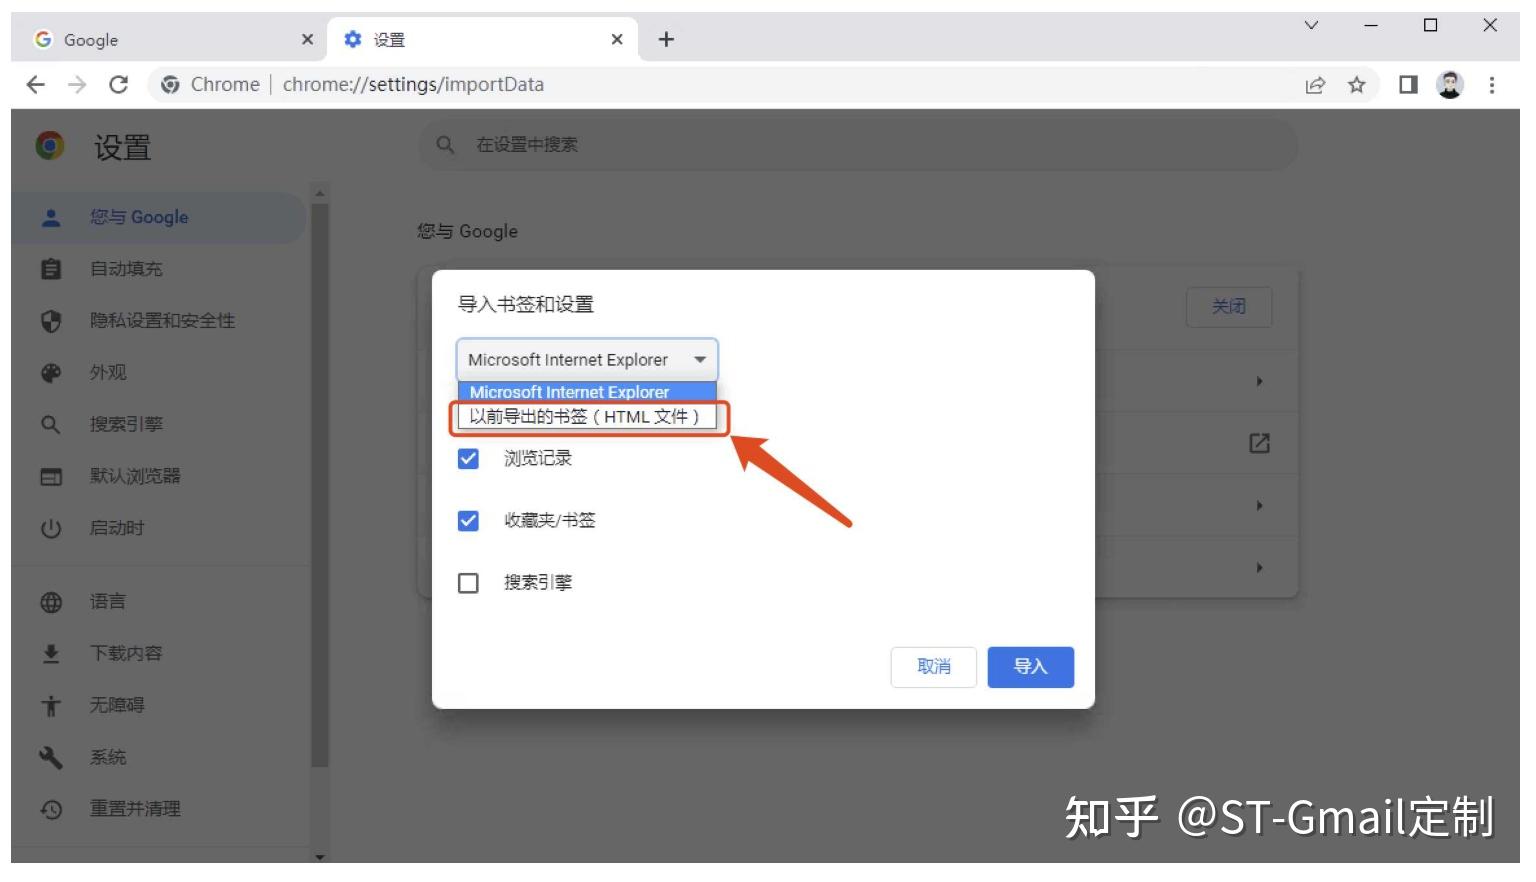1536x882 pixels.
Task: Check the 搜索引擎 checkbox in dialog
Action: tap(468, 583)
